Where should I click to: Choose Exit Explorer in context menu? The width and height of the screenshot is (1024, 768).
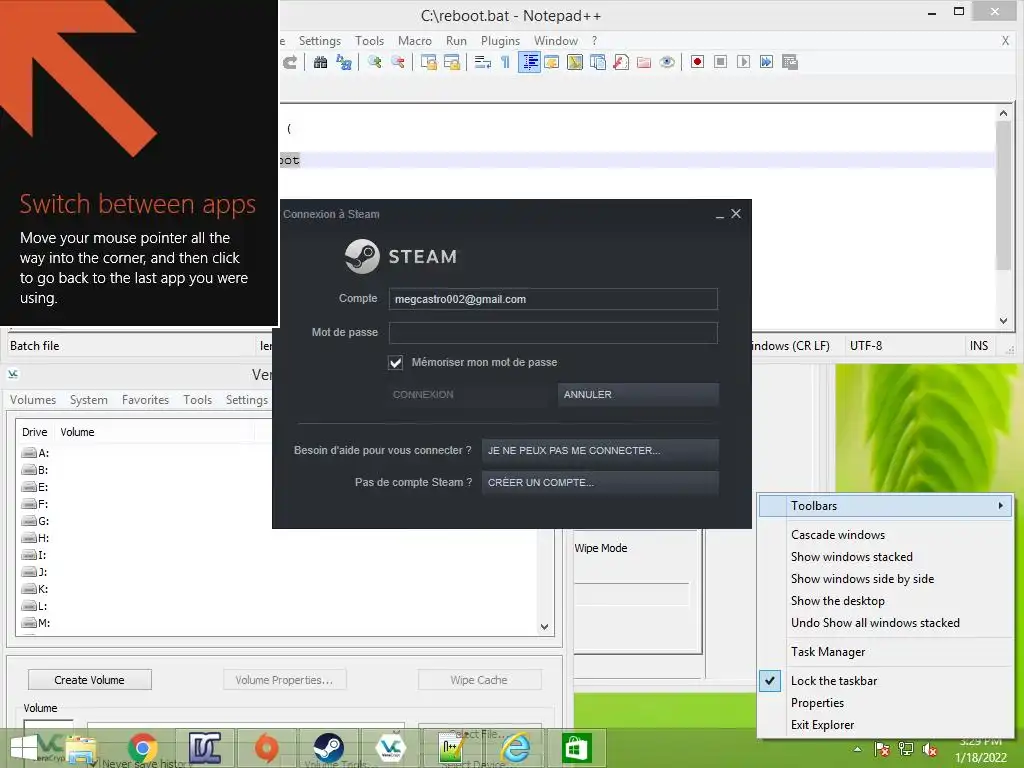coord(822,725)
